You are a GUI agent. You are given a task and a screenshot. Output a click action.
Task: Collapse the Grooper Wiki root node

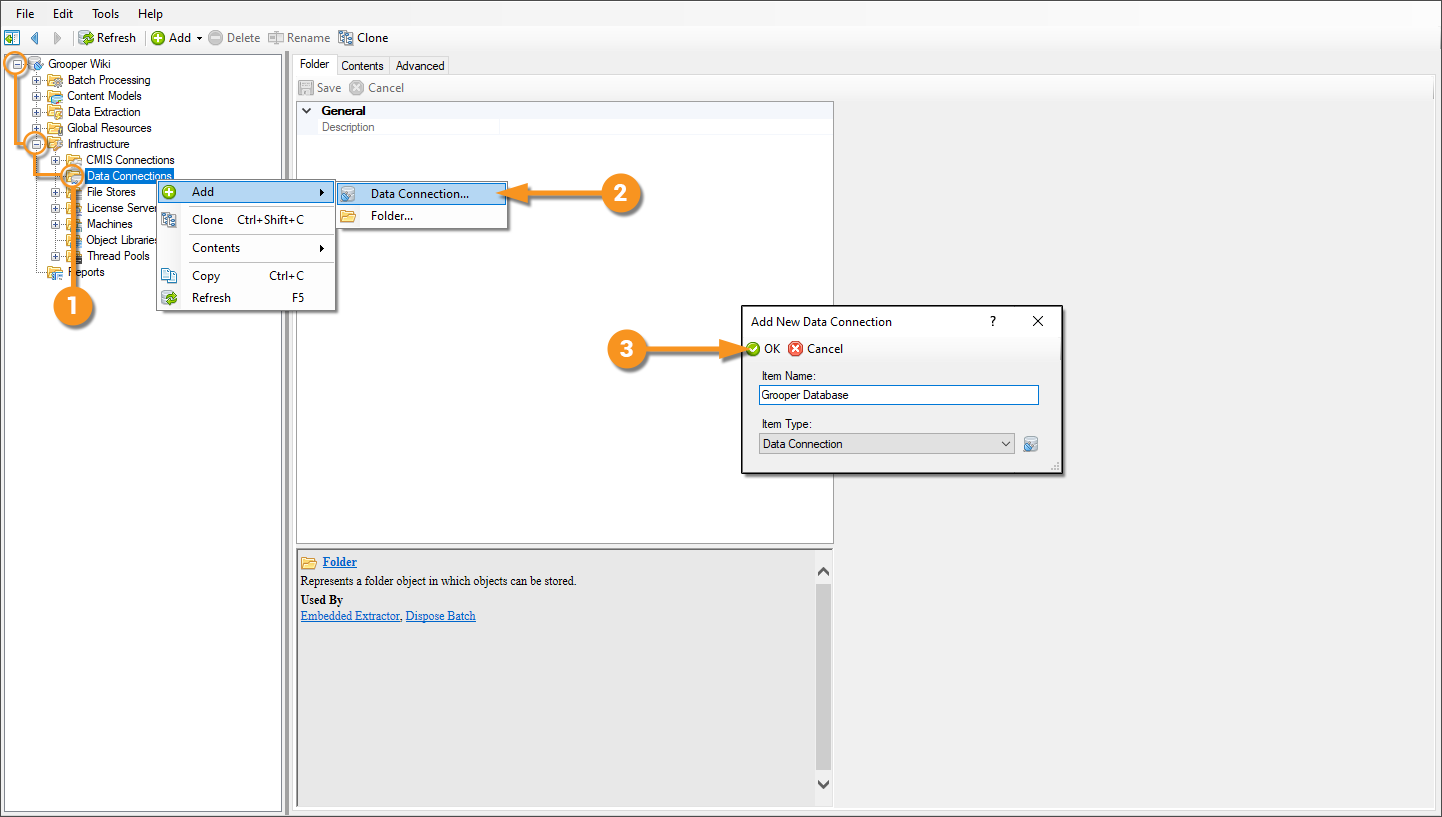pyautogui.click(x=18, y=64)
